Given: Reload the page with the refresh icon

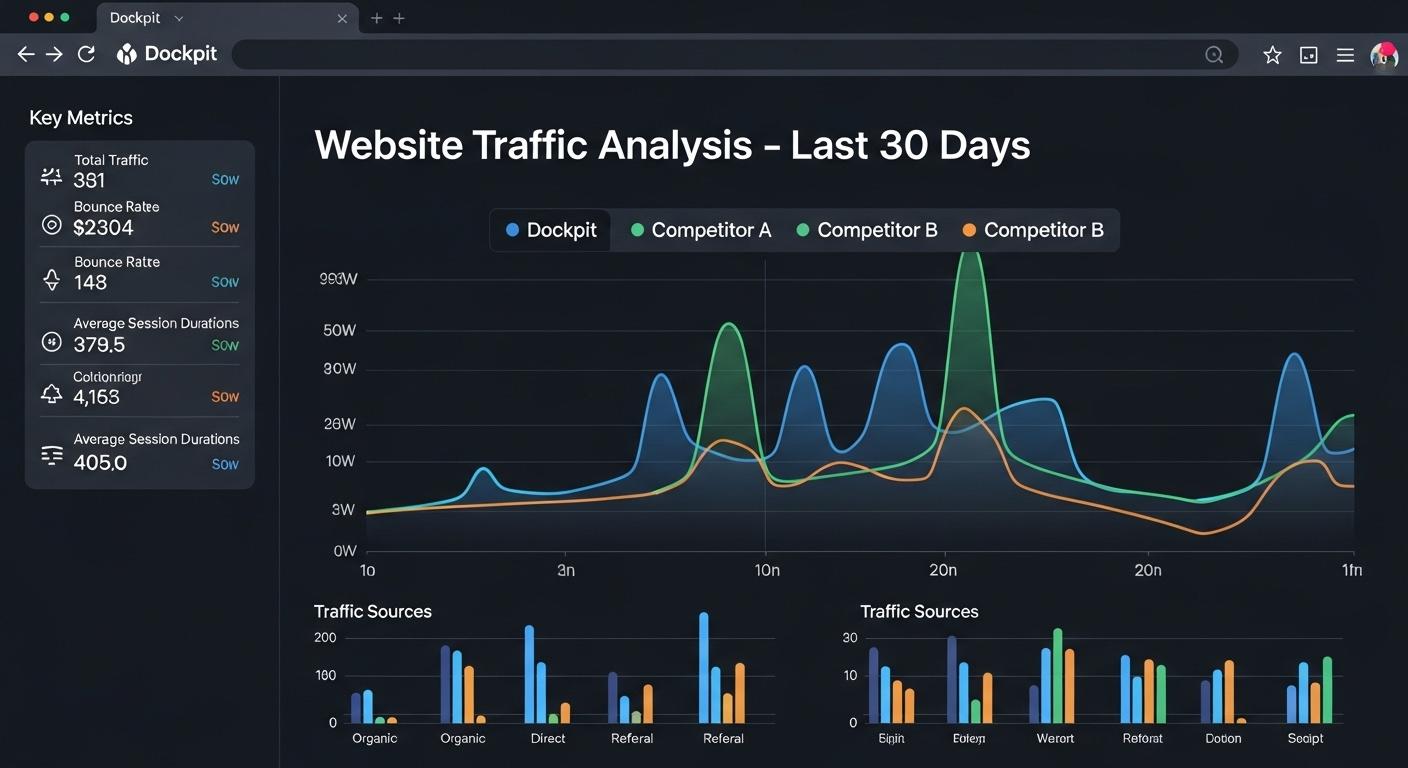Looking at the screenshot, I should click(86, 54).
